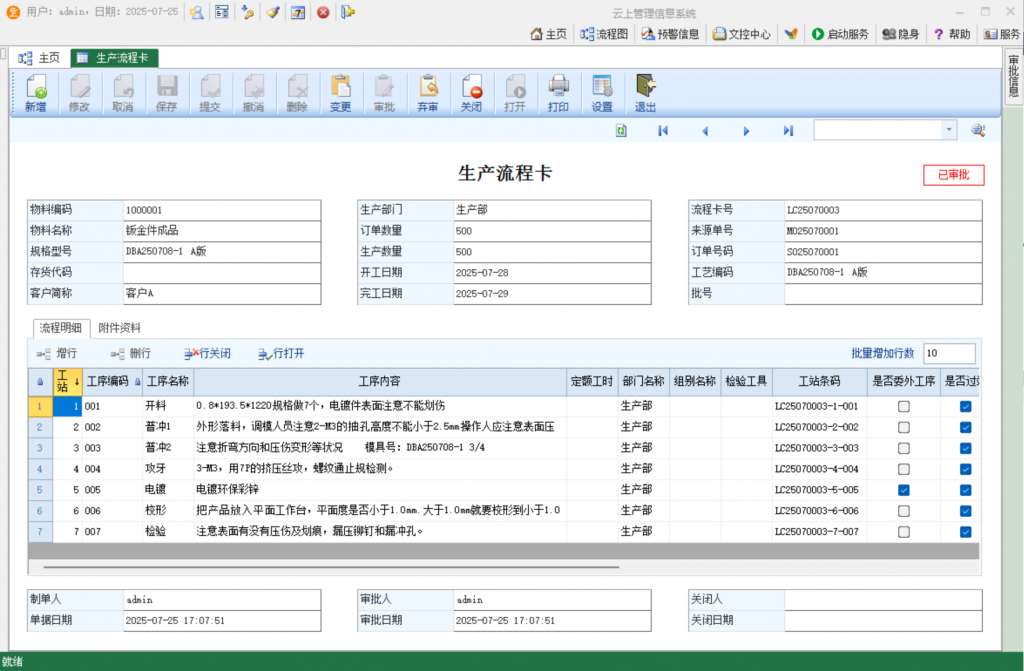Uncheck the last-column checkbox in the 开料 row
Screen dimensions: 1024x671
[965, 406]
